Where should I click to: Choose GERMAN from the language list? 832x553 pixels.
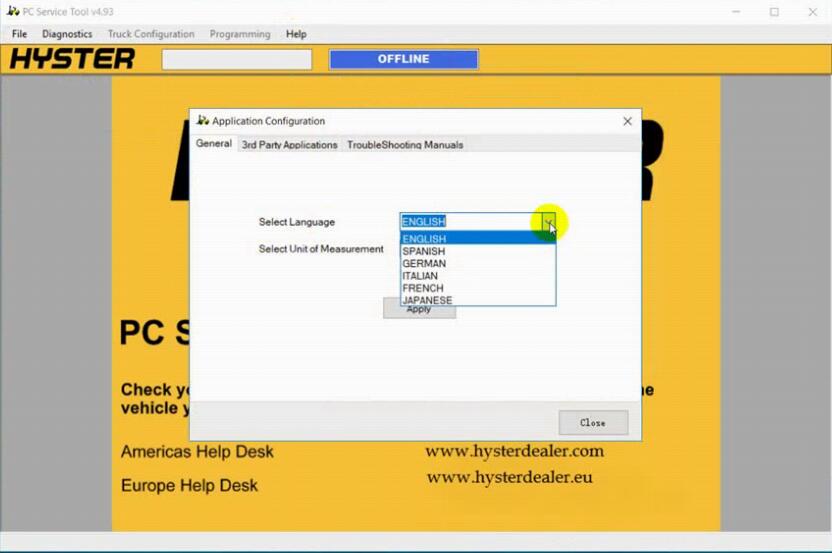(x=478, y=263)
